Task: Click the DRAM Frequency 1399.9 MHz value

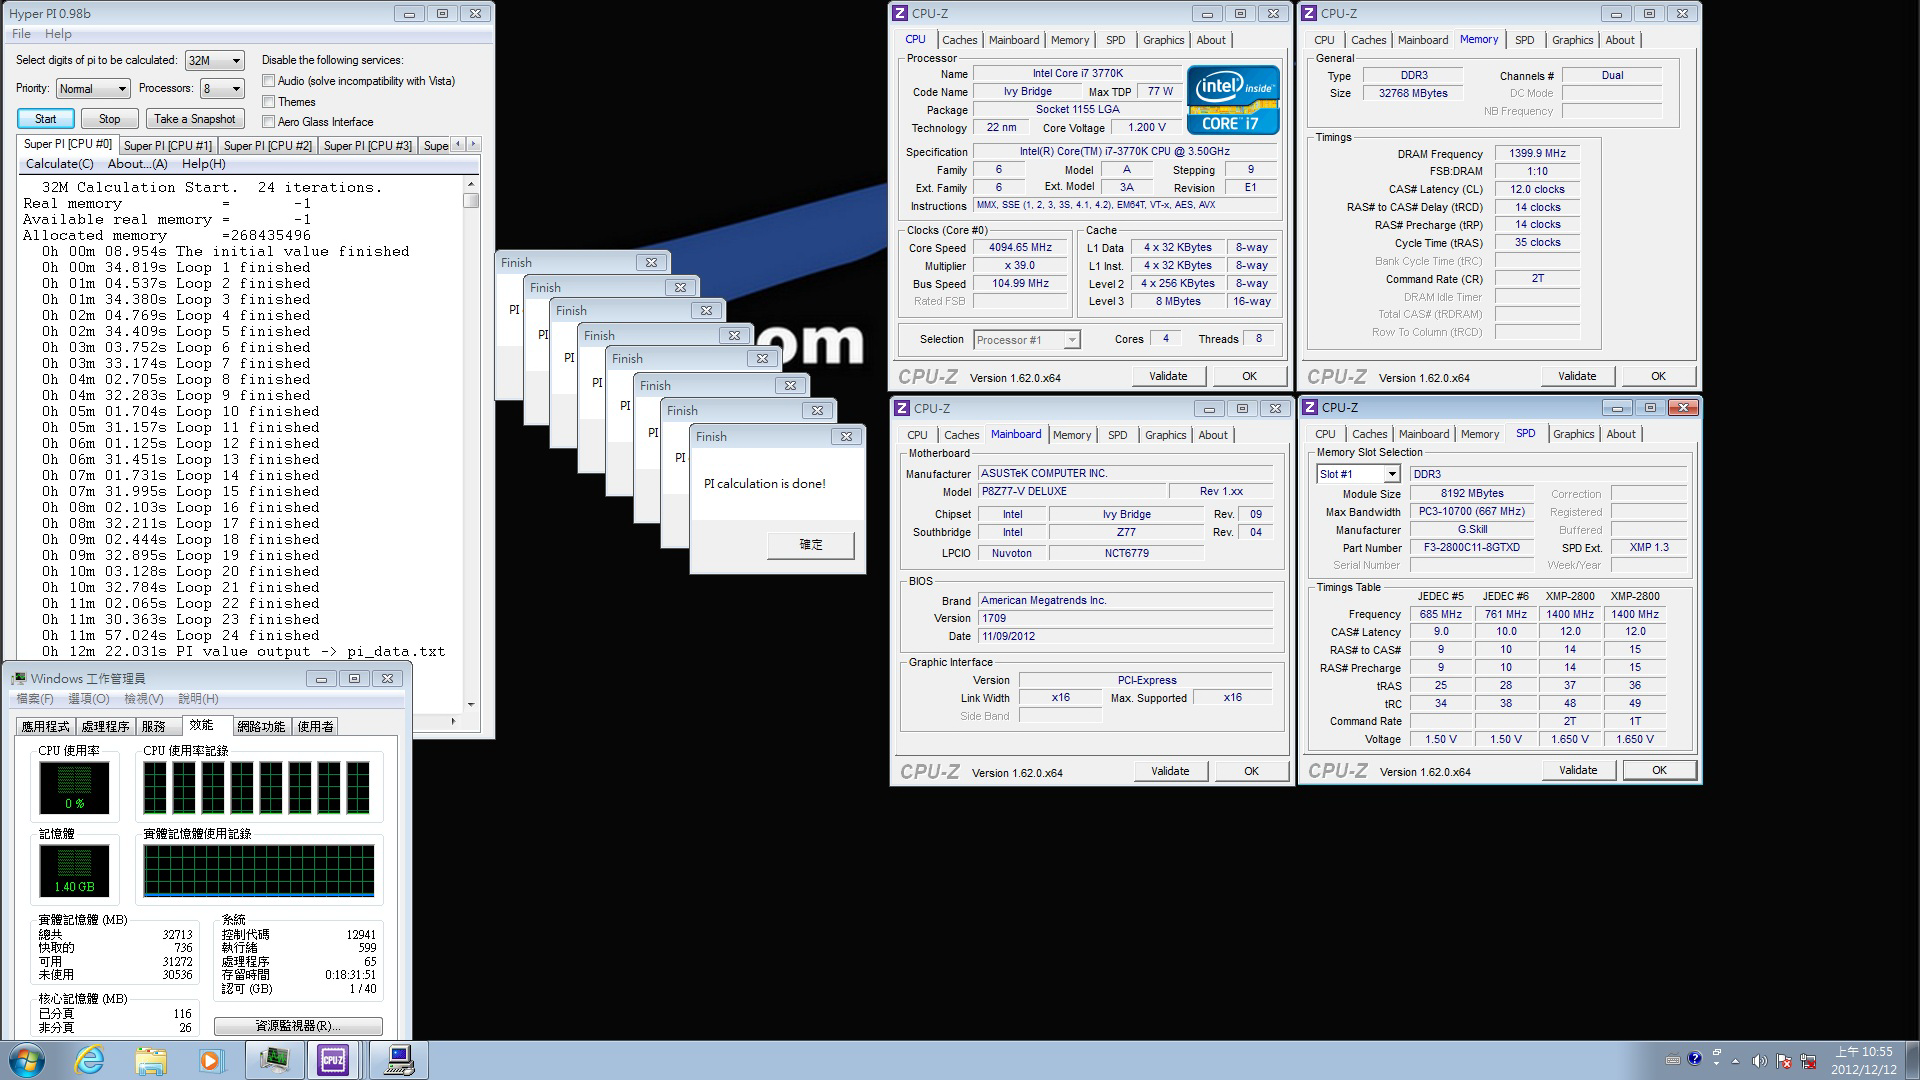Action: [x=1538, y=153]
